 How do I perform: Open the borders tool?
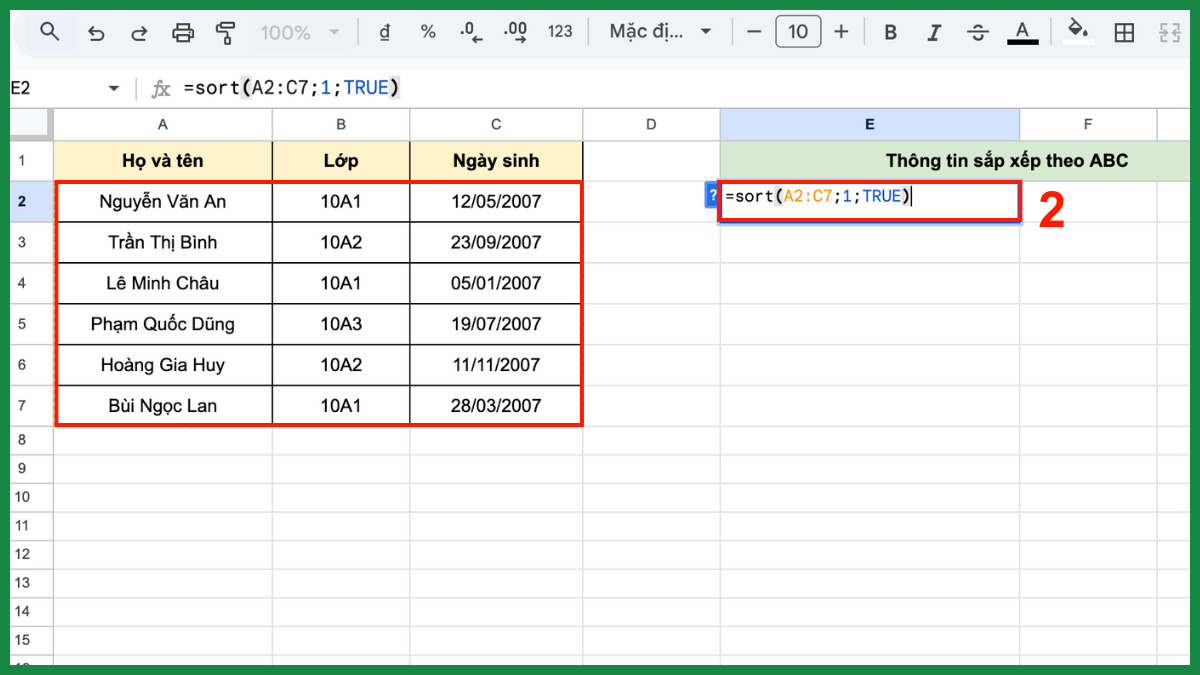[x=1124, y=32]
